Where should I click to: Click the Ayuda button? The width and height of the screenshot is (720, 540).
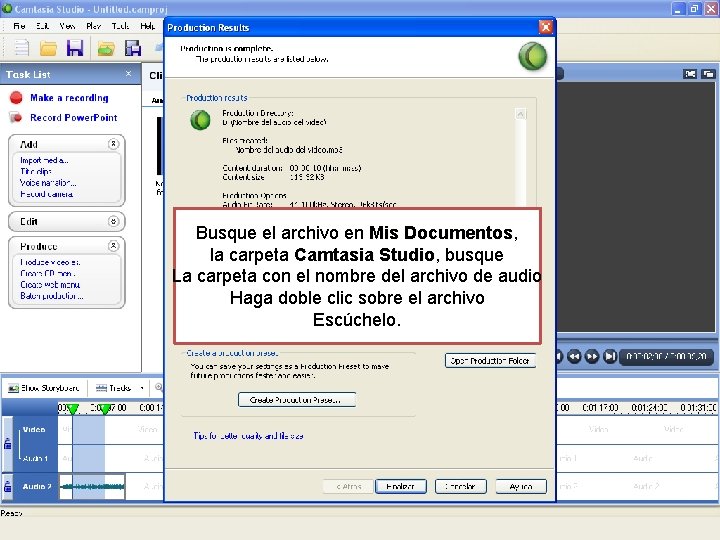coord(521,486)
